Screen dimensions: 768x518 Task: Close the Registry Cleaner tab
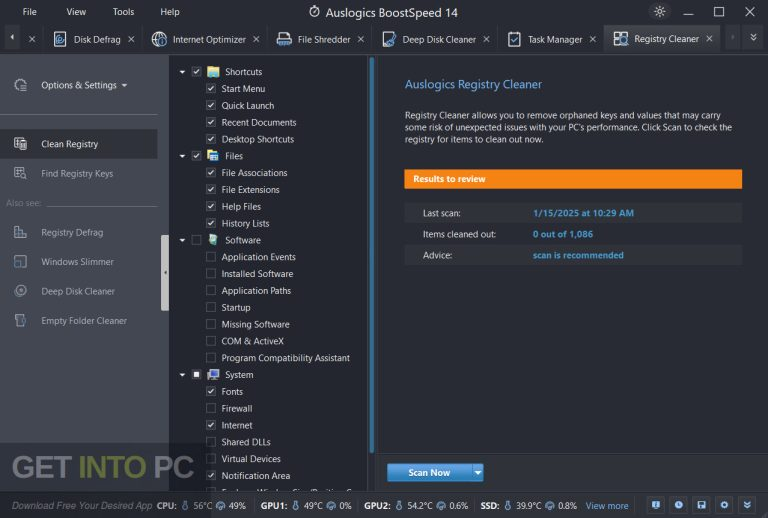[709, 39]
